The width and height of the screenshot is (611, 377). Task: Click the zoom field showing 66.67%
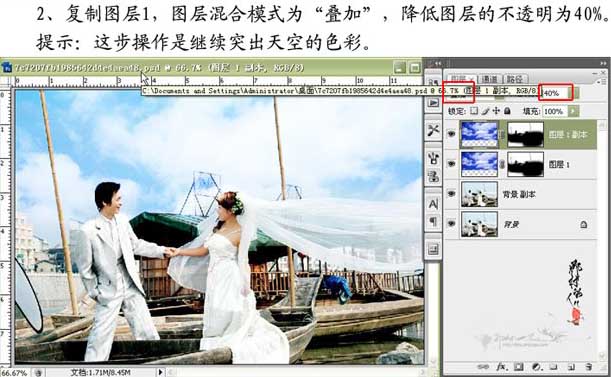coord(15,373)
